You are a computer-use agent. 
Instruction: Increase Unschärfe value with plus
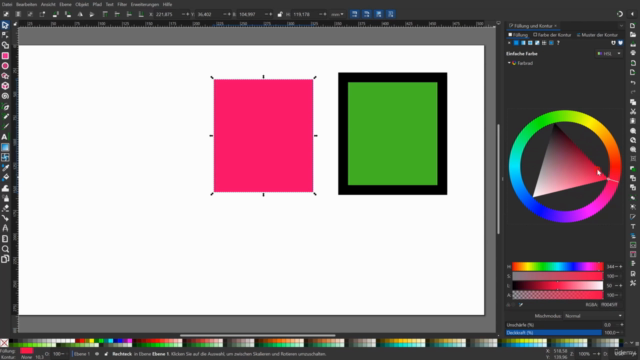tap(622, 325)
